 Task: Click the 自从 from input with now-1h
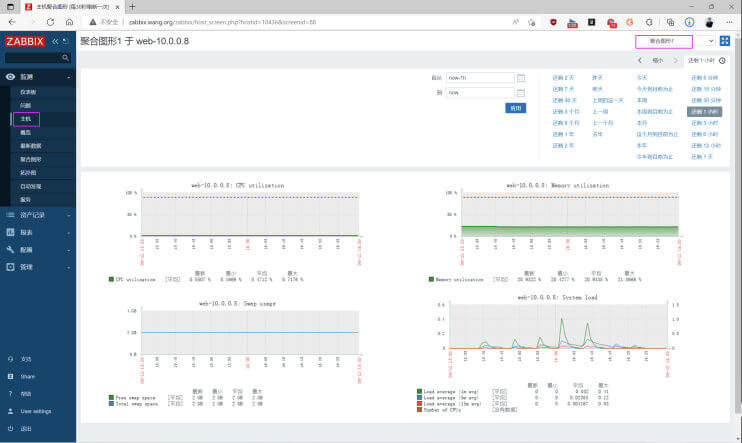pyautogui.click(x=480, y=78)
